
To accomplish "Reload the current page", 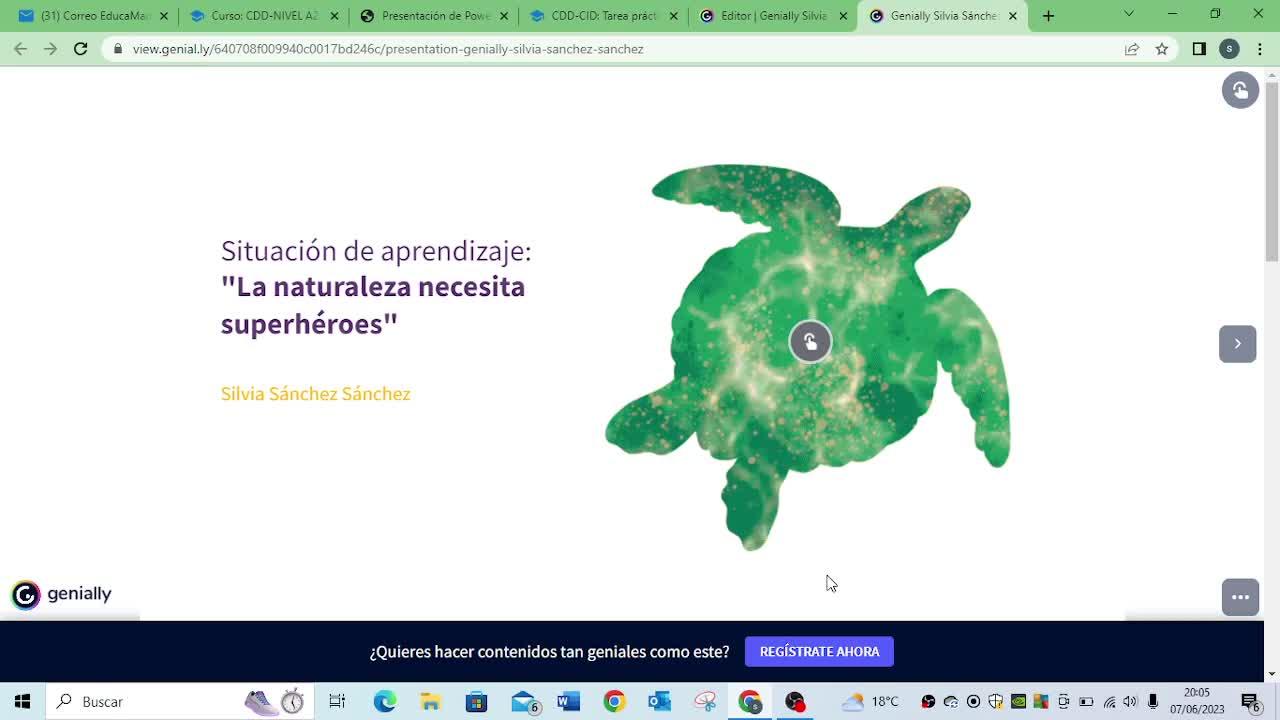I will (81, 49).
